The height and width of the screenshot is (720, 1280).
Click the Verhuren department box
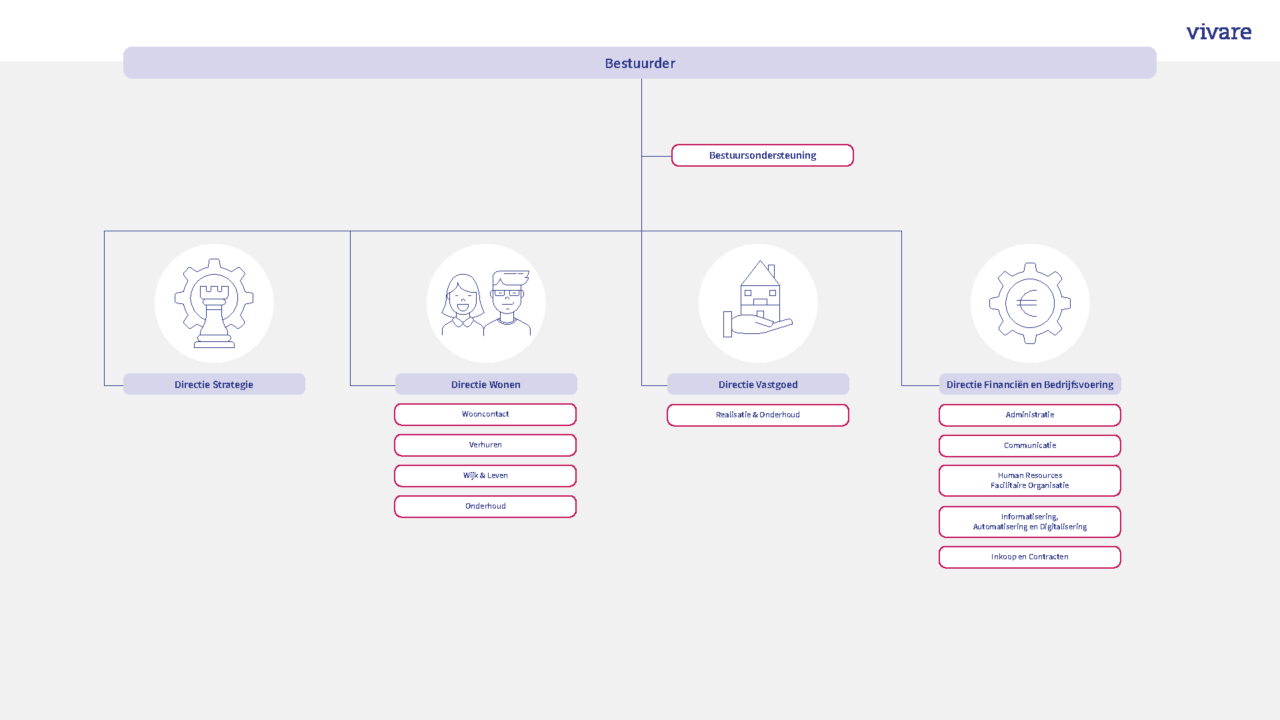[x=485, y=445]
